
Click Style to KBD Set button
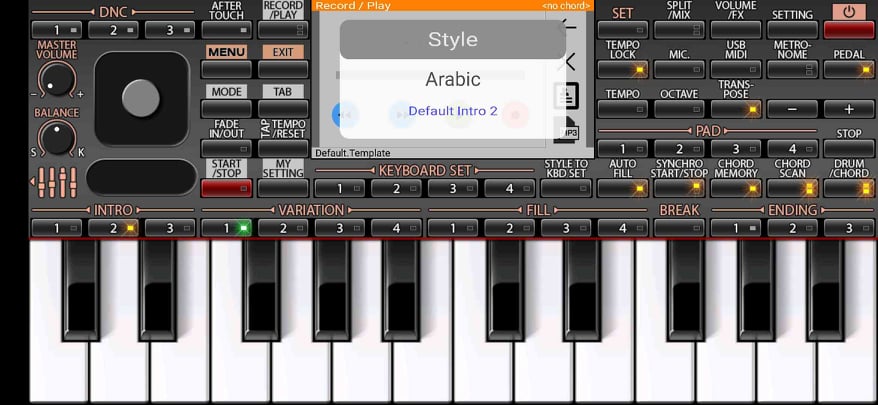(566, 188)
